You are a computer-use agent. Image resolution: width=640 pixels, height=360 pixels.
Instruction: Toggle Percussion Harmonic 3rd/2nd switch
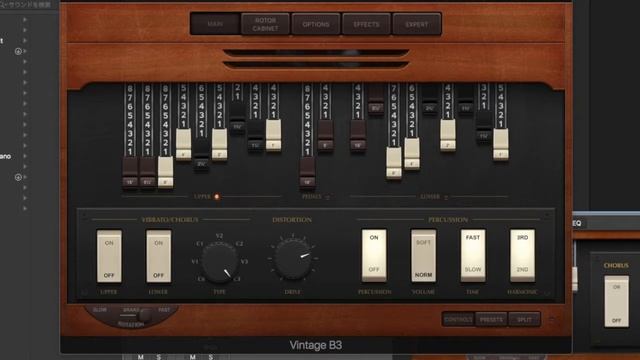point(522,255)
